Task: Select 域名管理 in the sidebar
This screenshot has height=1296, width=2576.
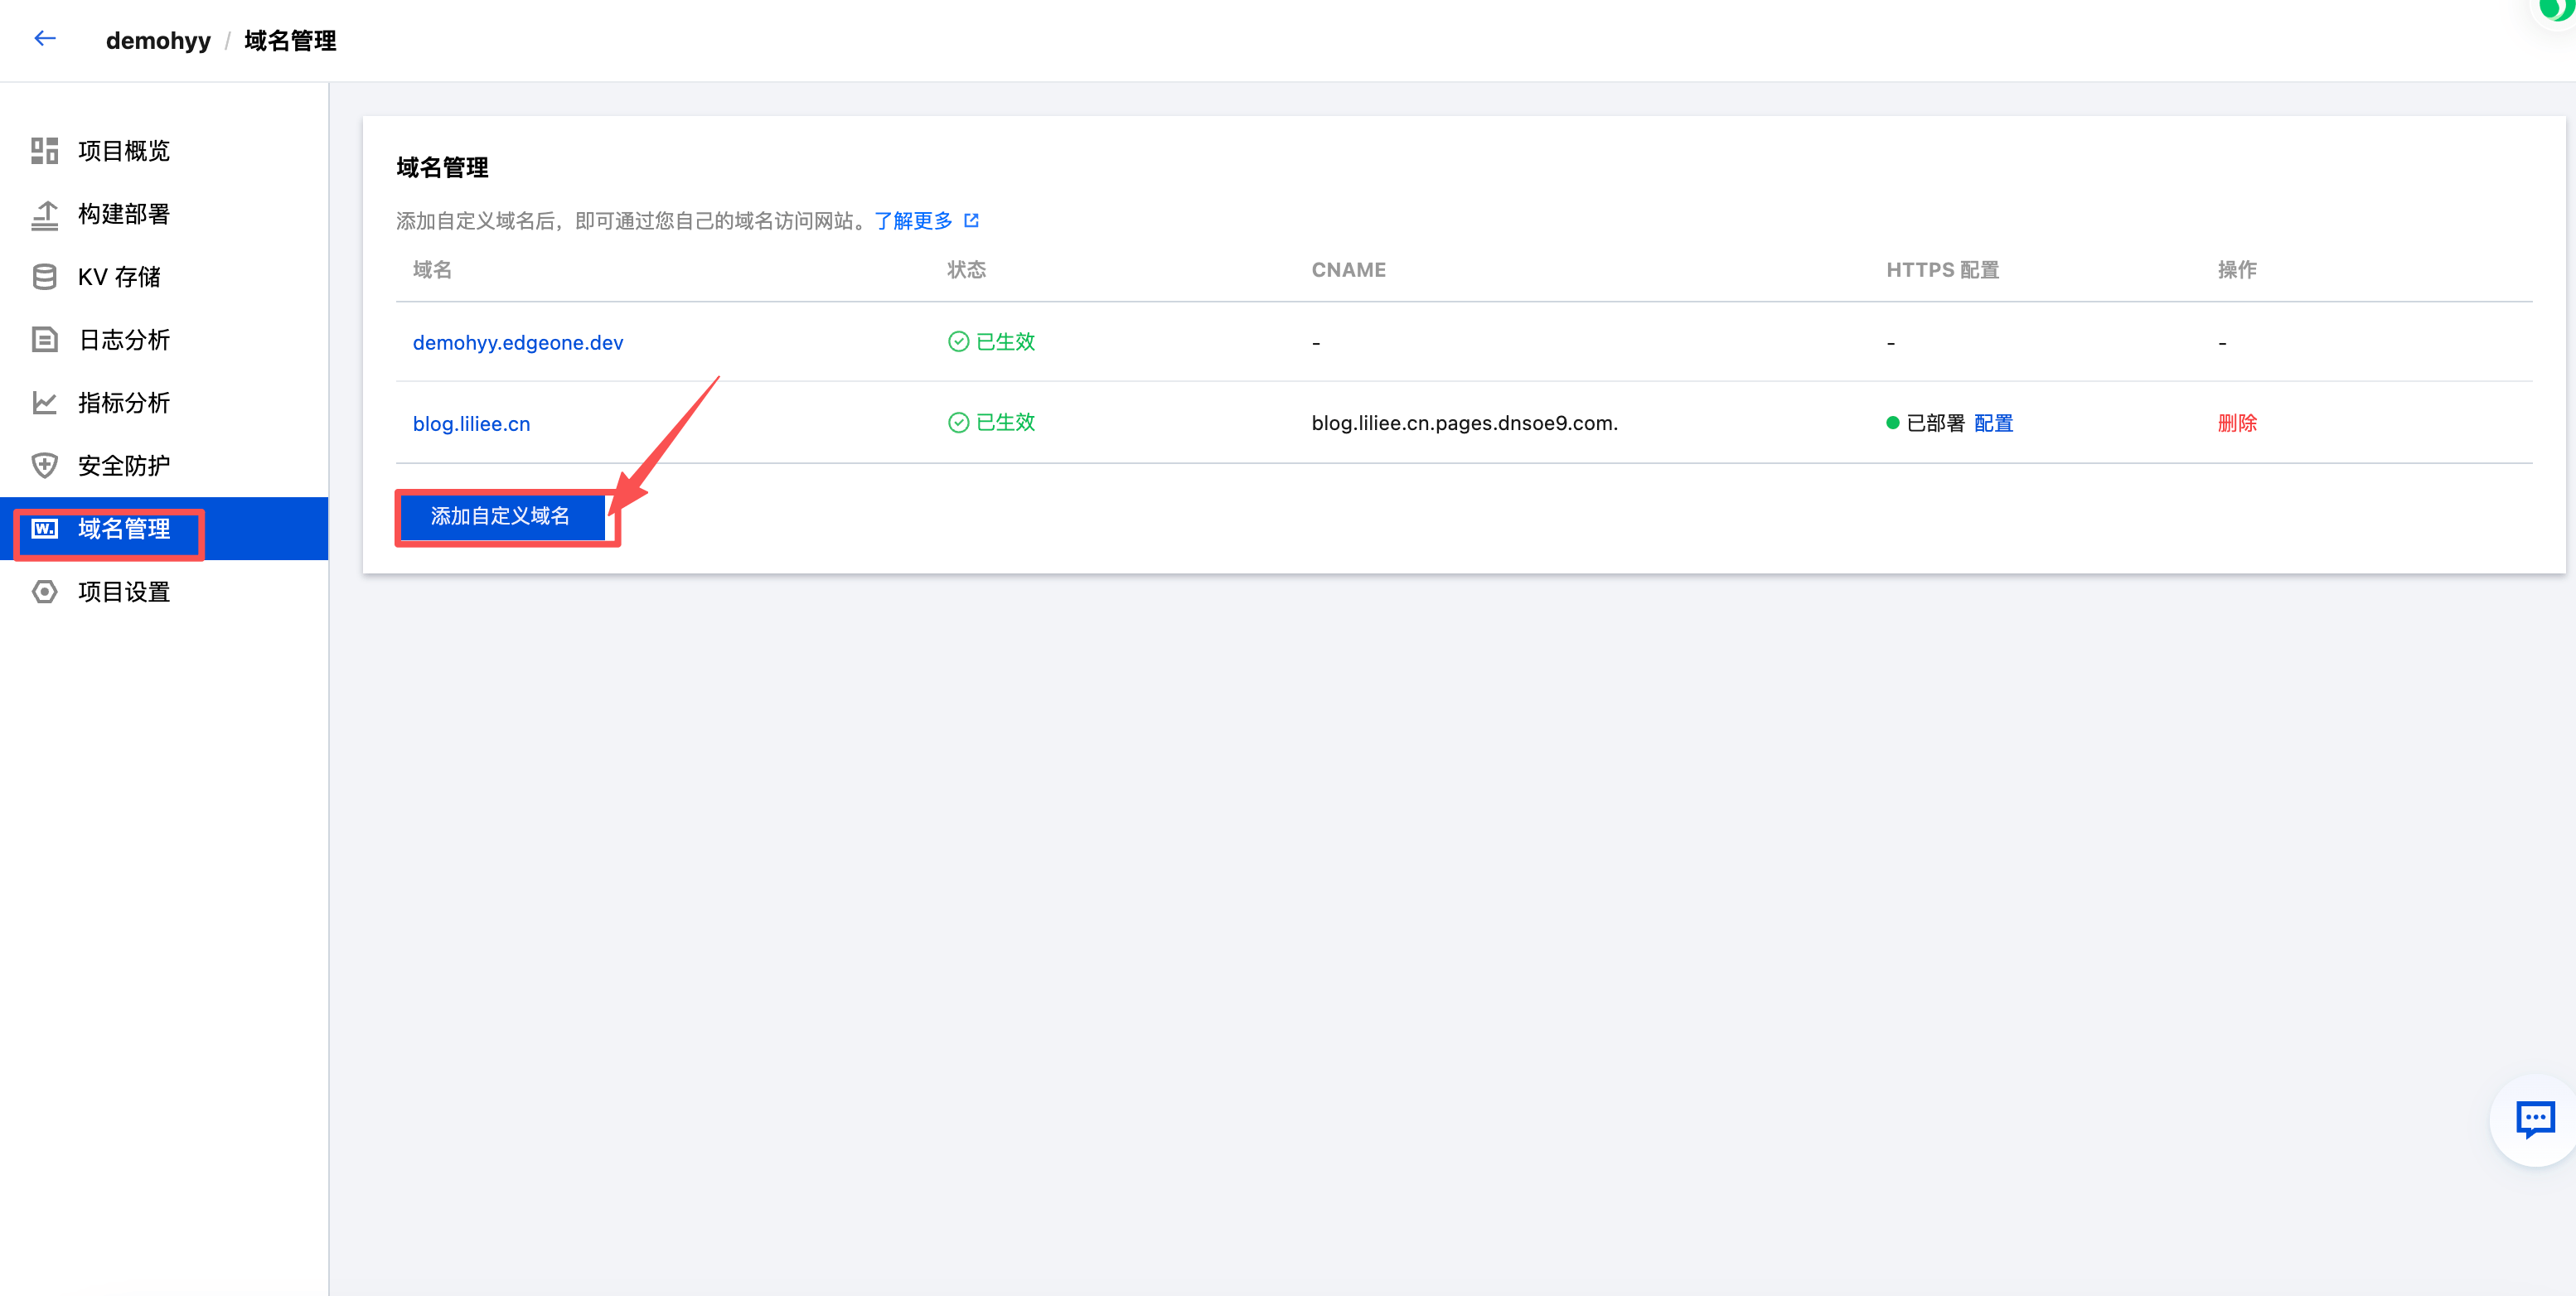Action: click(124, 529)
